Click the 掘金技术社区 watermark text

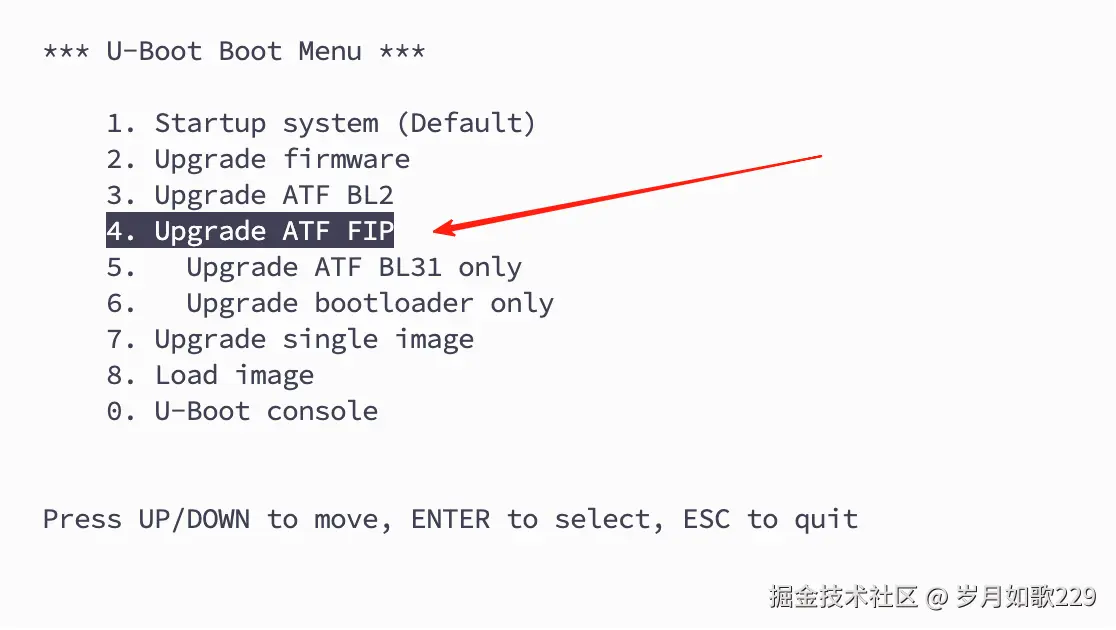(x=843, y=597)
